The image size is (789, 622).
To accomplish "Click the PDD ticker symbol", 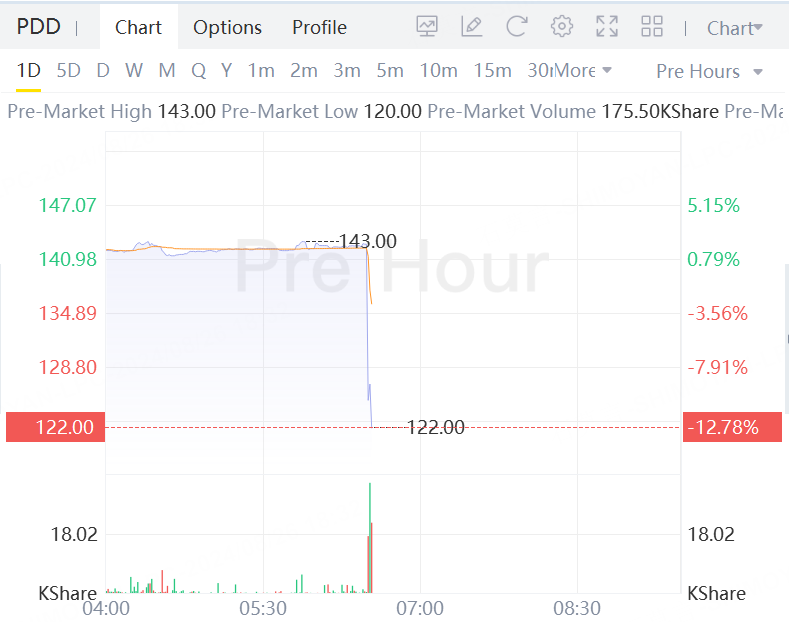I will click(x=39, y=27).
